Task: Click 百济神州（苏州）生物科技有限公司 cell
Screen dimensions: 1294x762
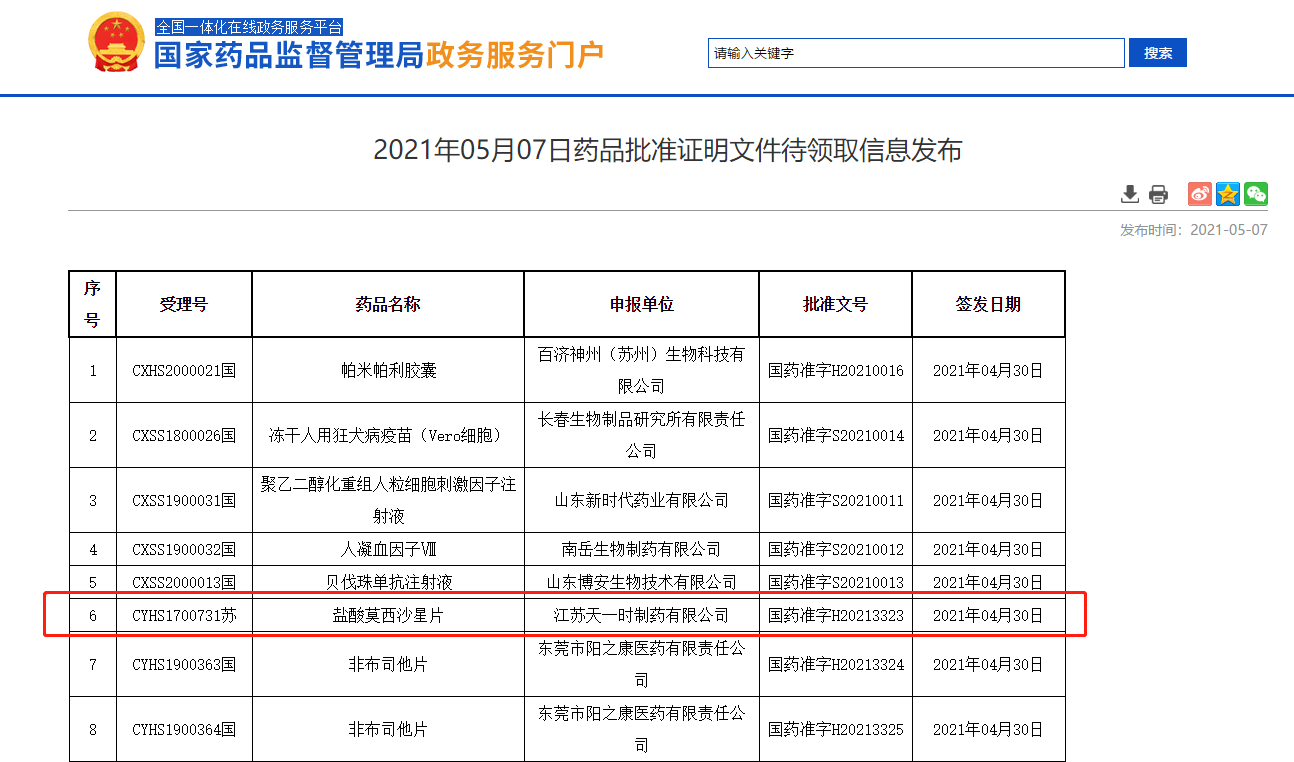Action: click(642, 370)
